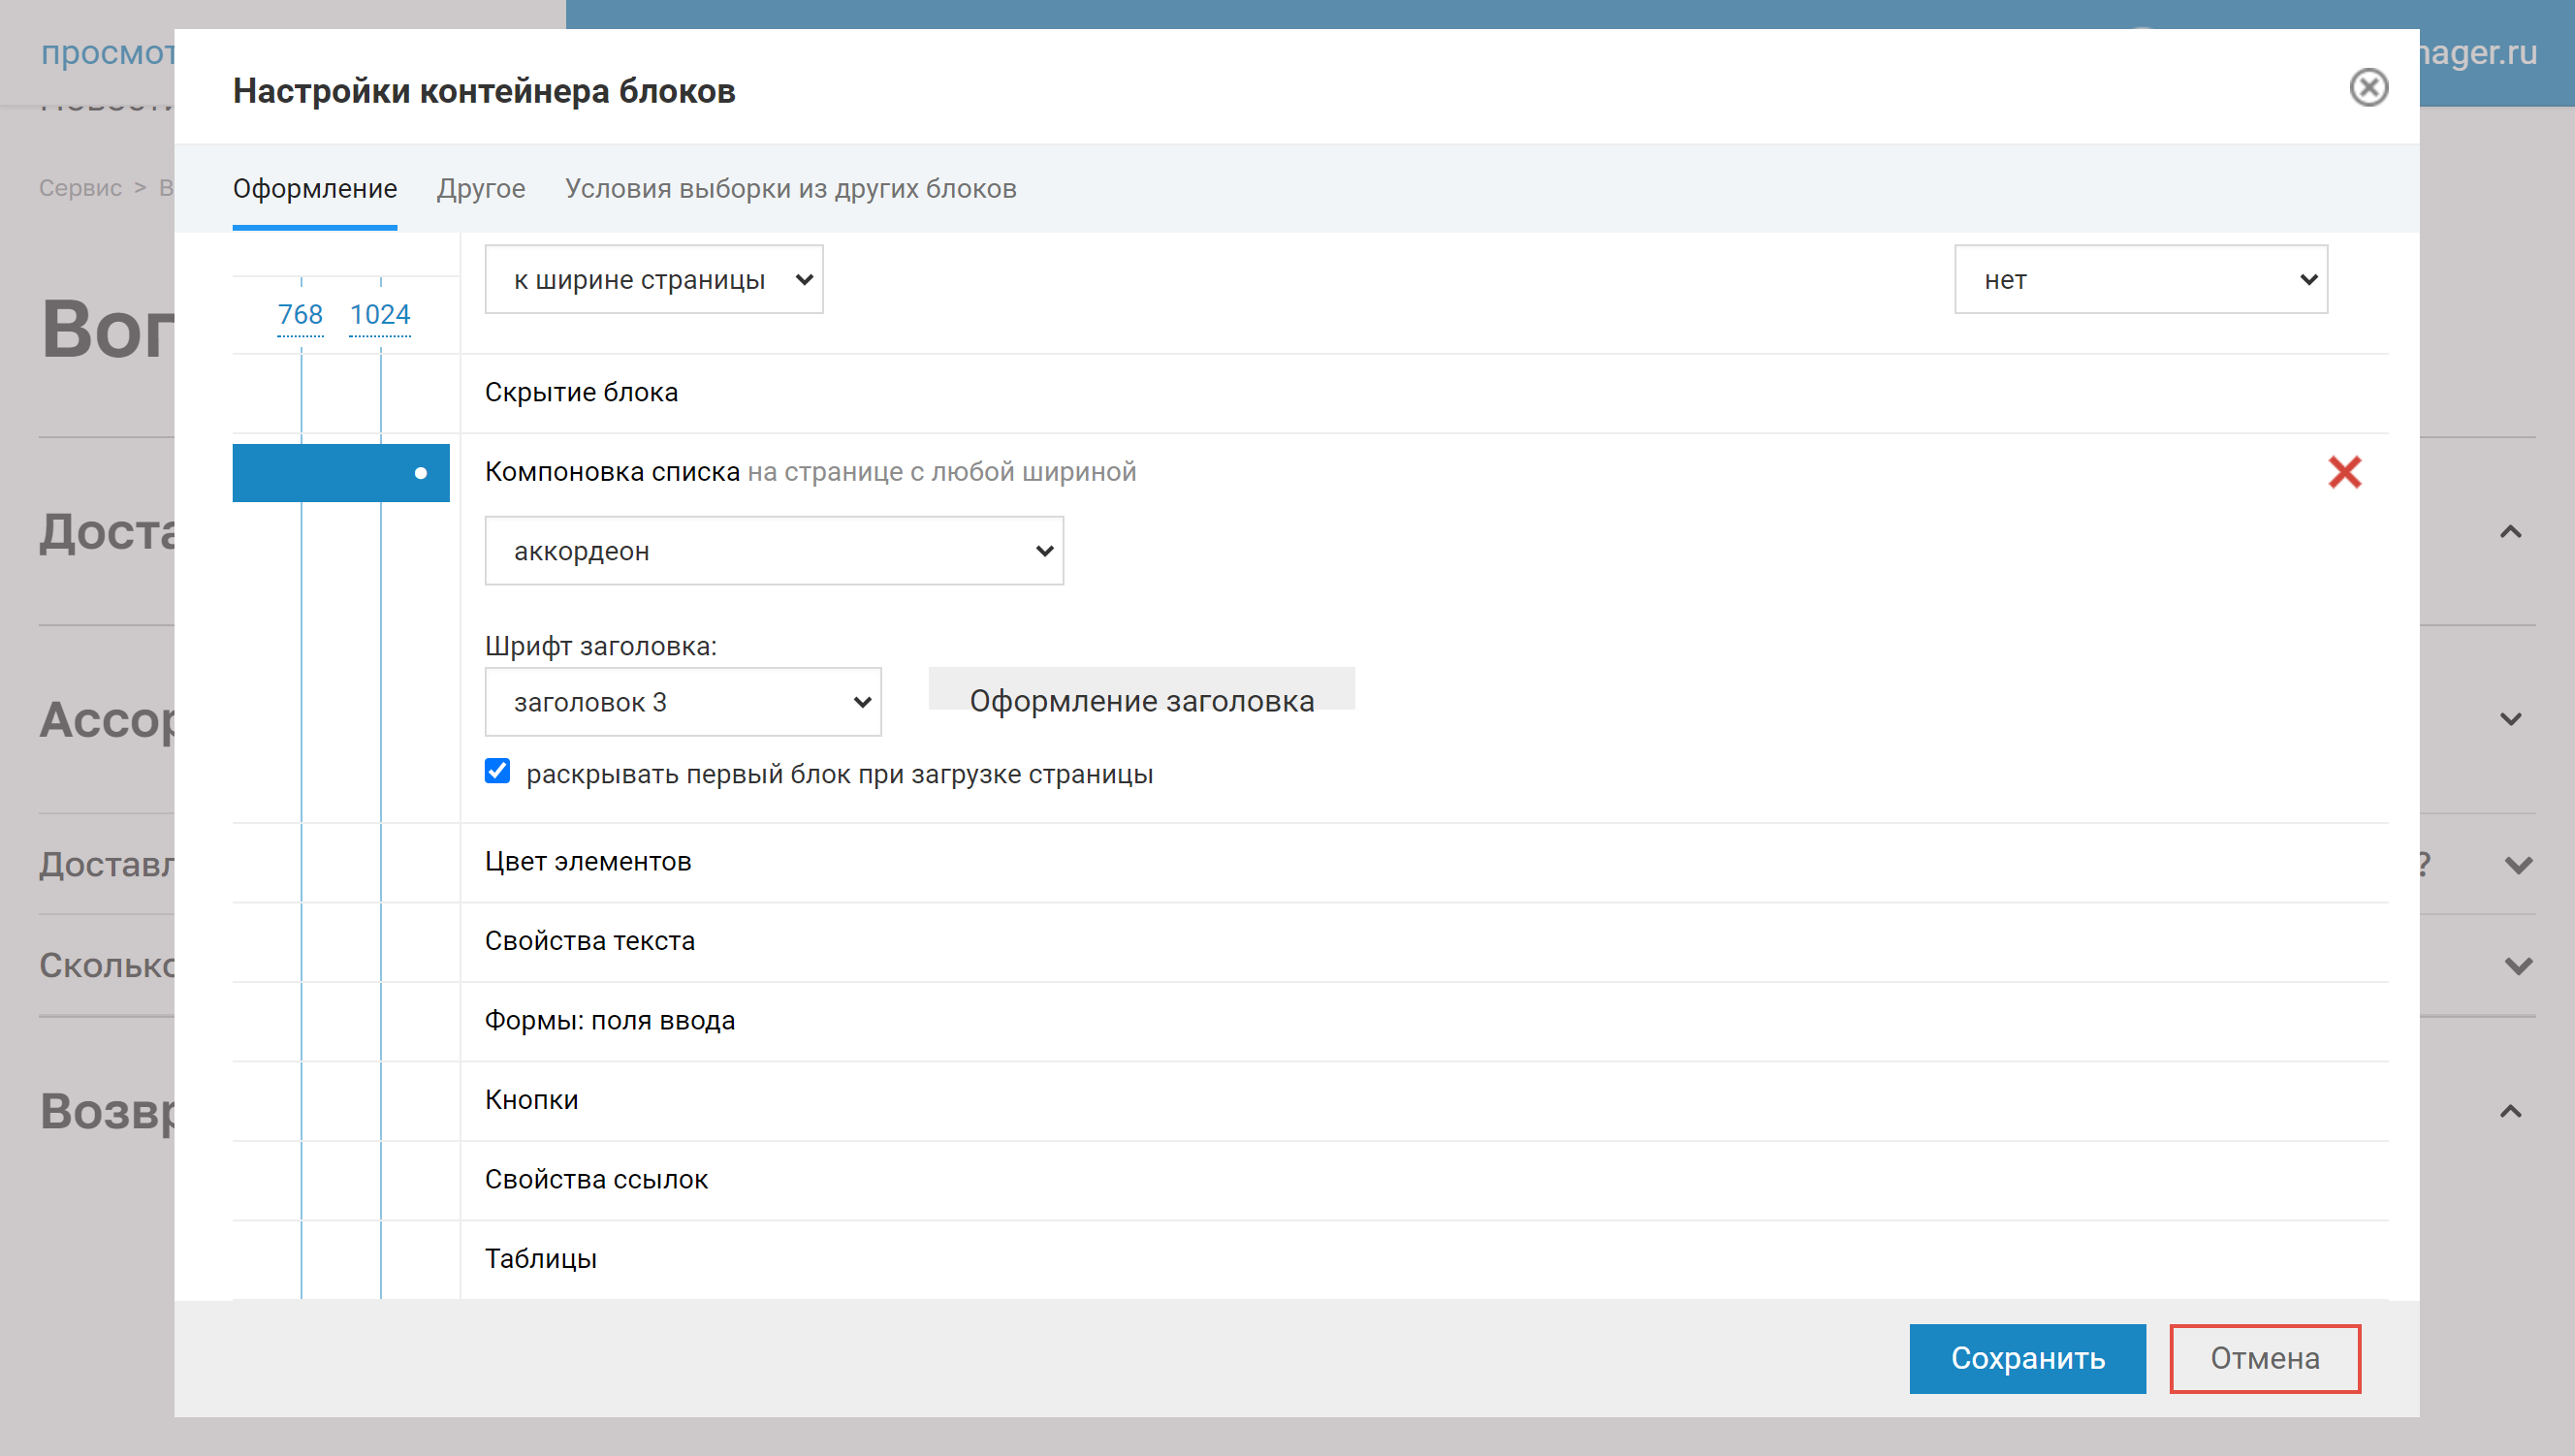The width and height of the screenshot is (2575, 1456).
Task: Switch to the 'Другое' tab
Action: [x=481, y=189]
